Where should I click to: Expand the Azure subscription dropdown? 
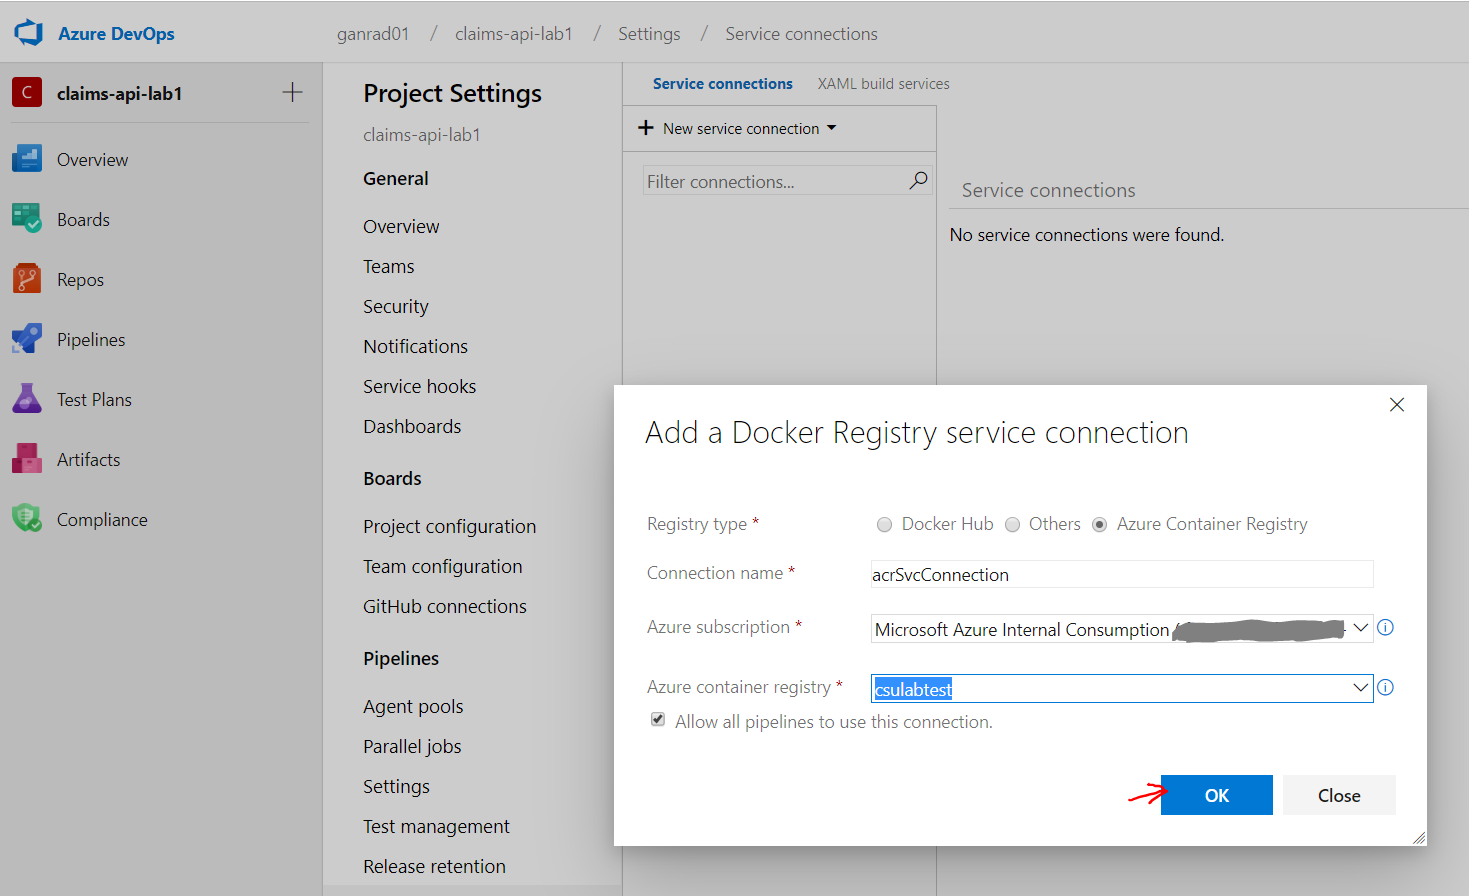[1360, 628]
